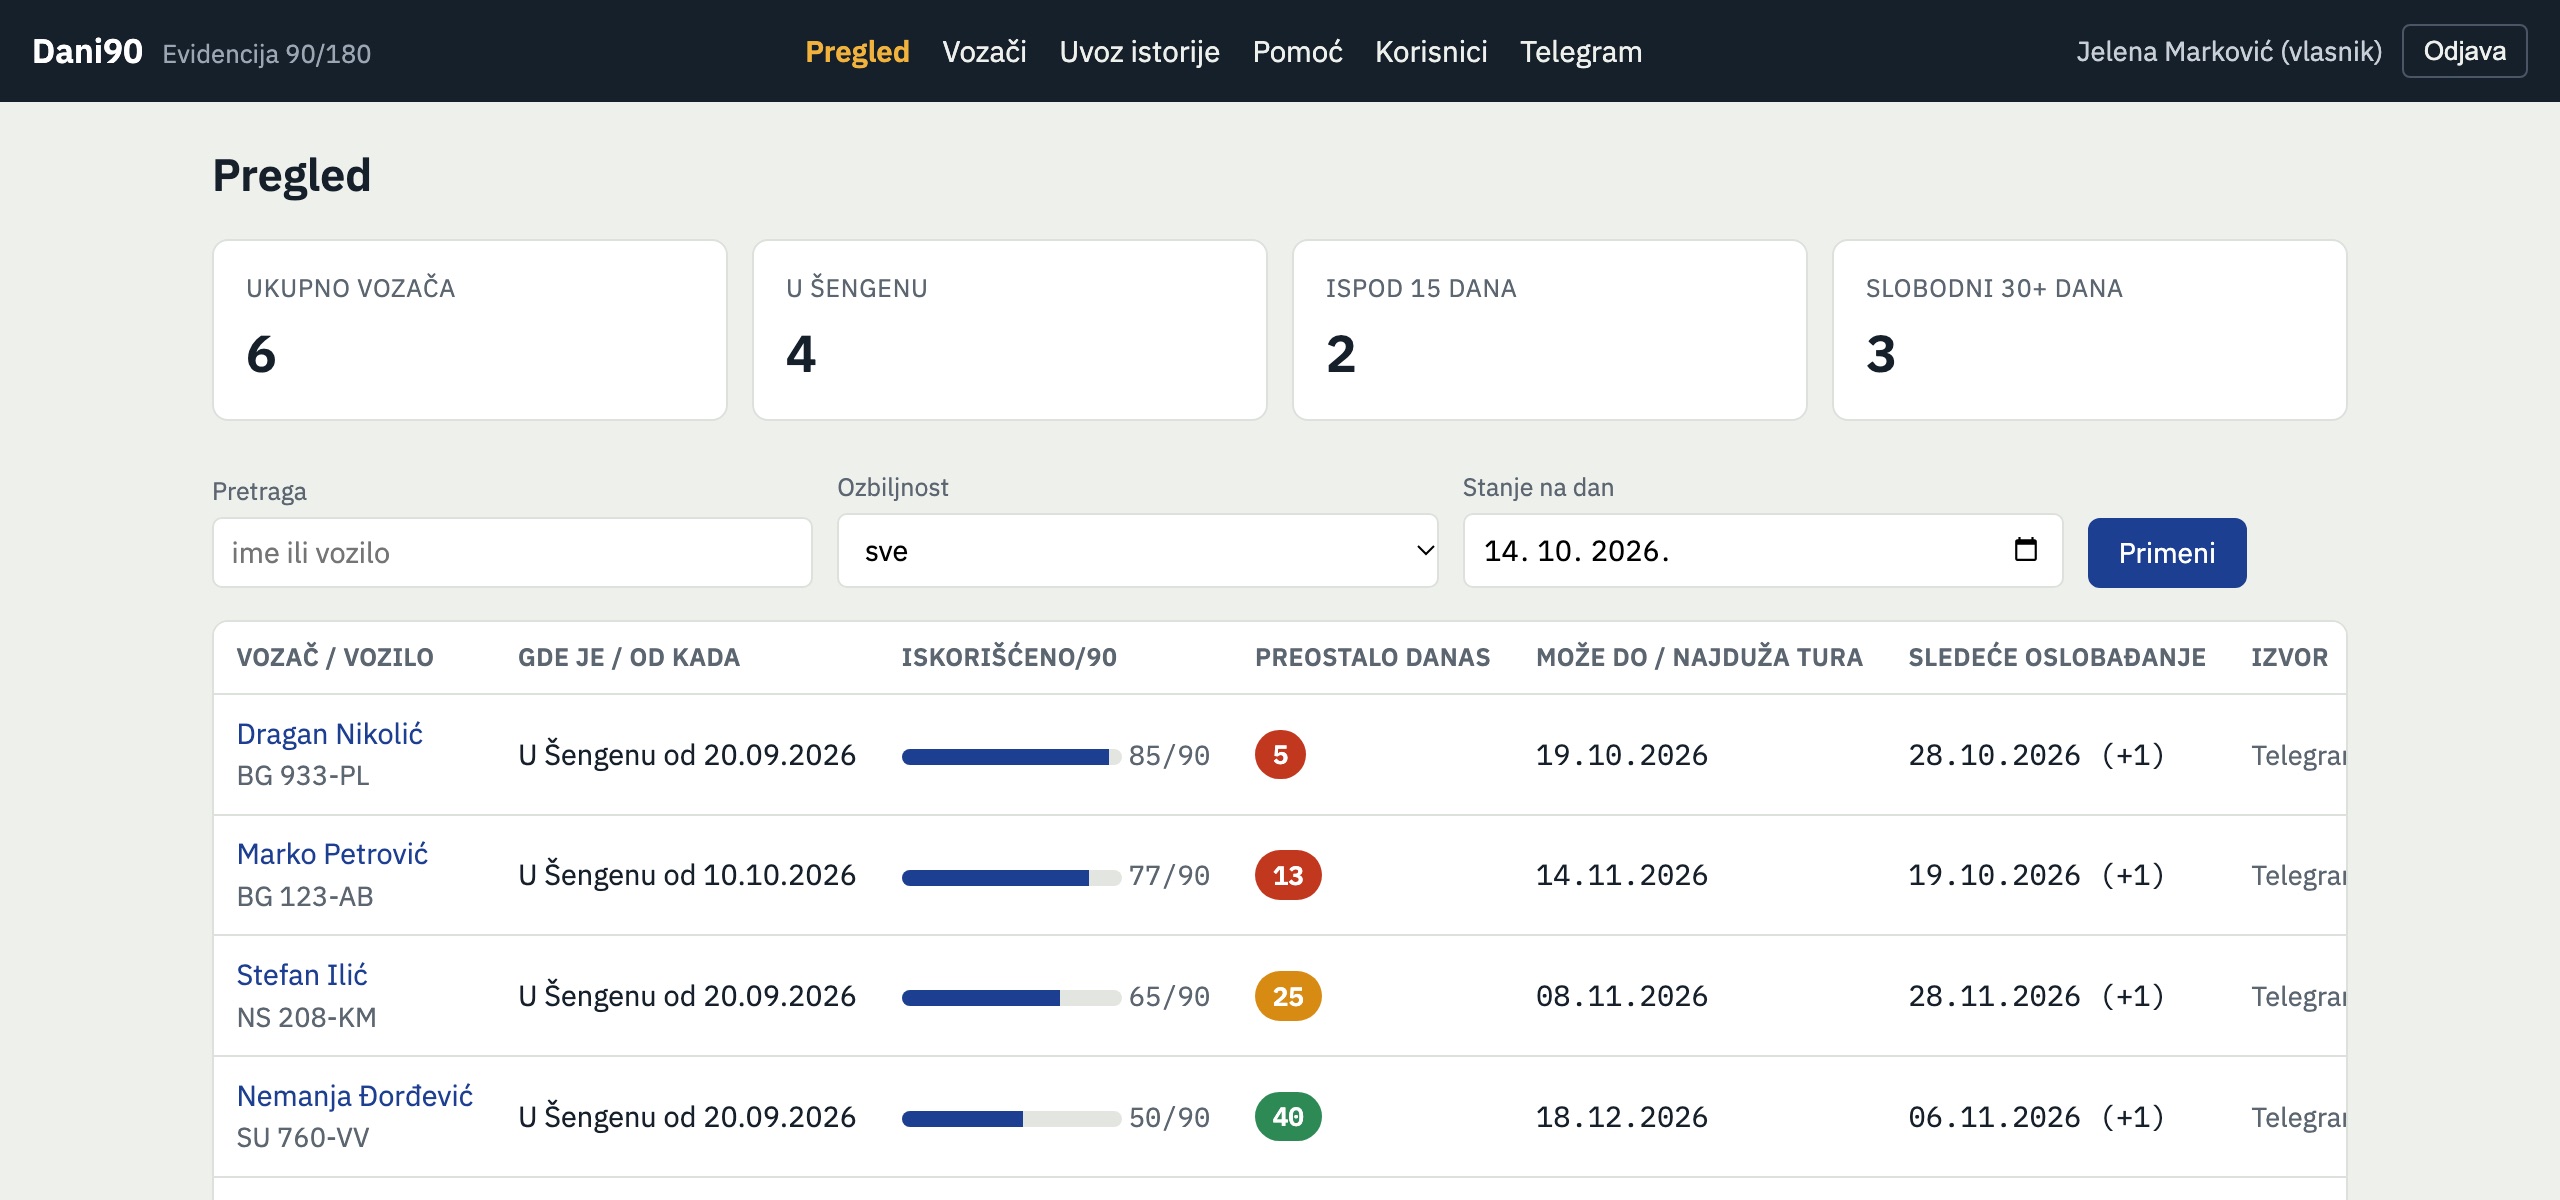
Task: Click the red badge showing 13 days
Action: click(x=1288, y=875)
